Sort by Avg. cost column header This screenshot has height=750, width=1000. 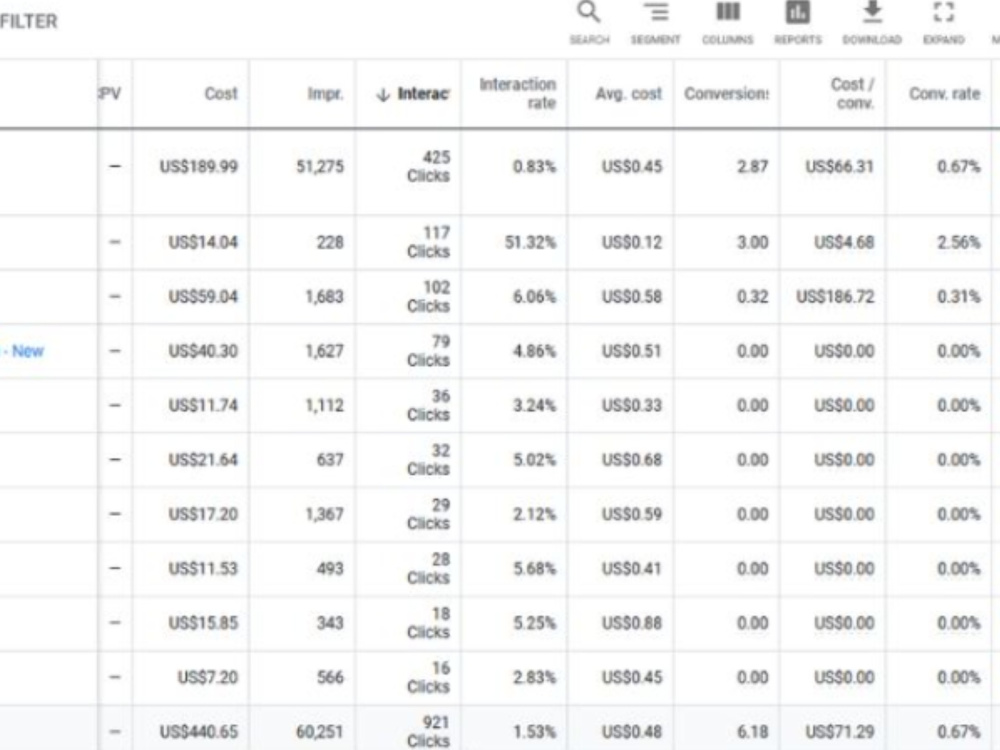pos(628,94)
